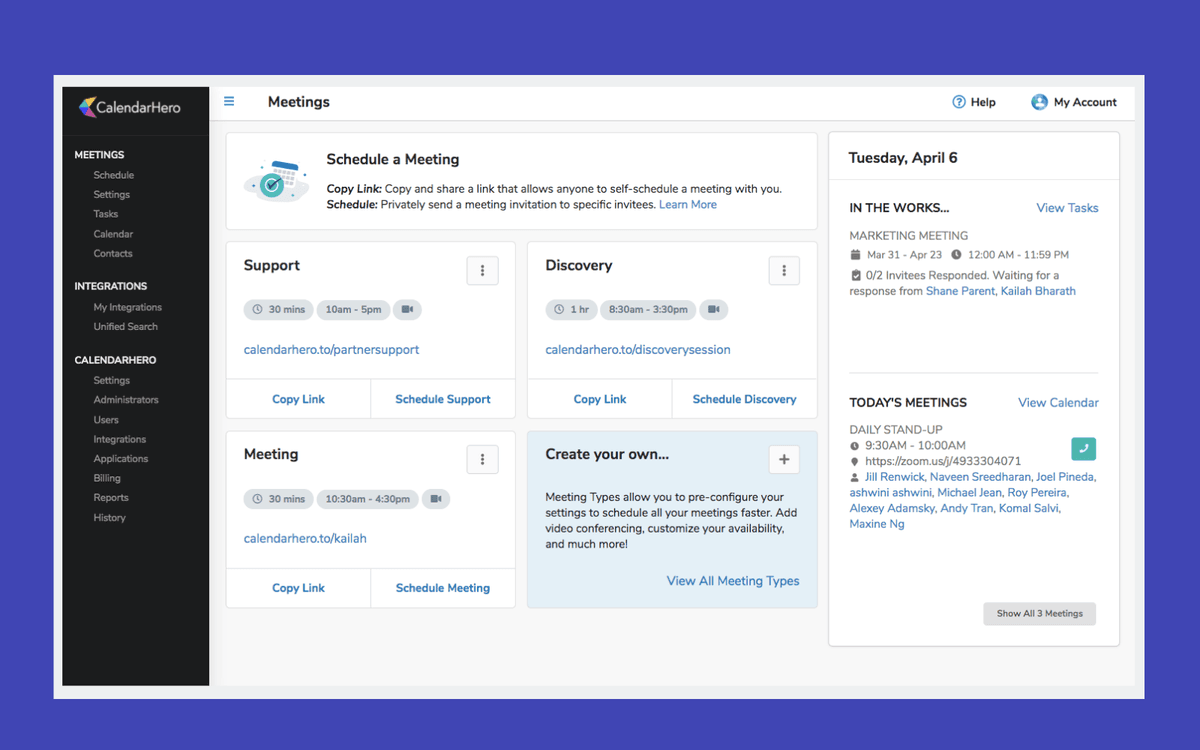Click the 8:30am - 3:30pm availability badge
The image size is (1200, 750).
[647, 310]
